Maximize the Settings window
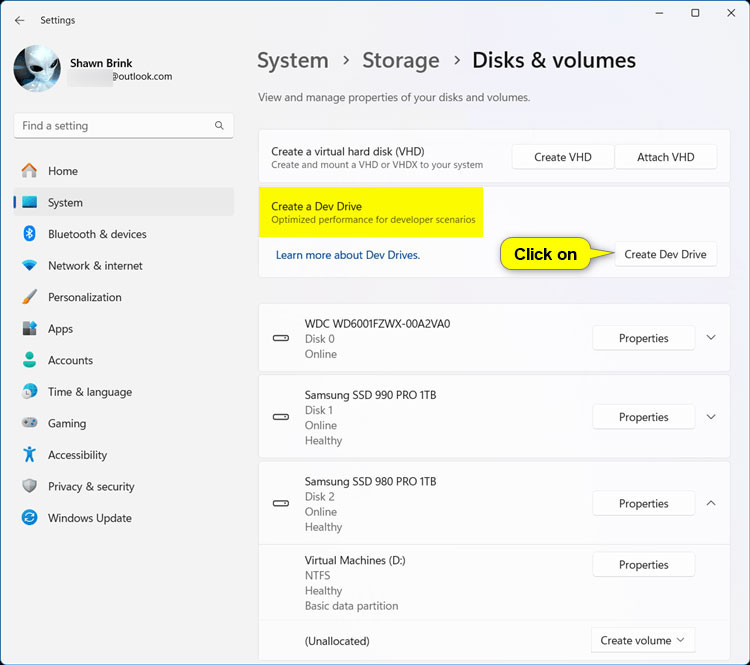Viewport: 750px width, 665px height. point(695,13)
